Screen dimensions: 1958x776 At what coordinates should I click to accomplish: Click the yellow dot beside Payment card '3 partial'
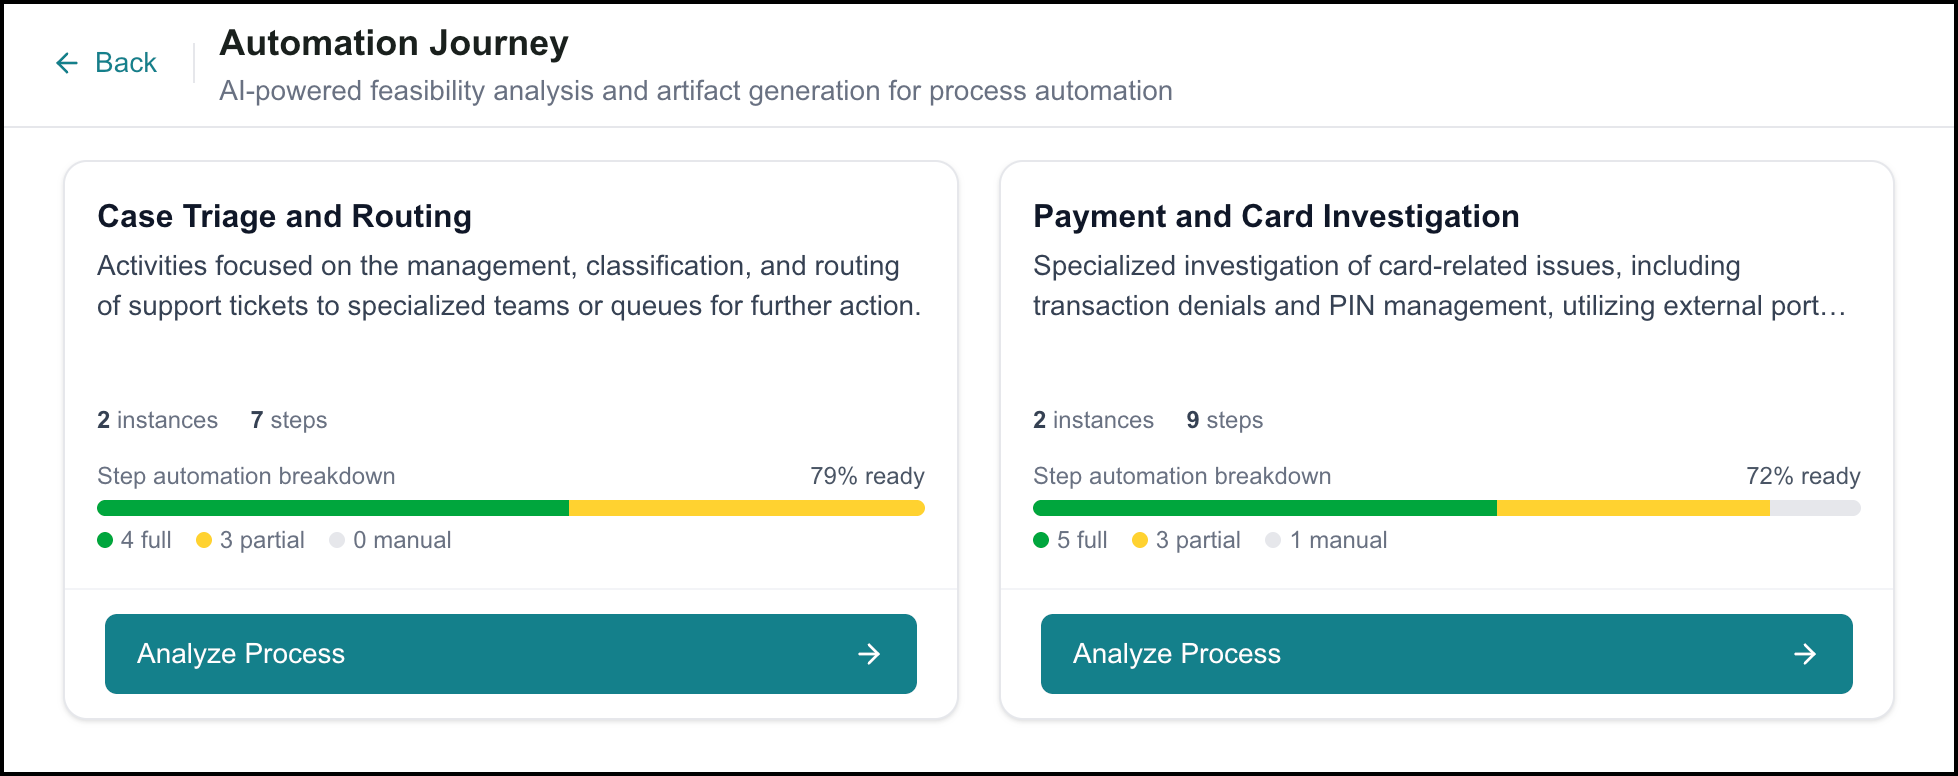click(x=1140, y=540)
